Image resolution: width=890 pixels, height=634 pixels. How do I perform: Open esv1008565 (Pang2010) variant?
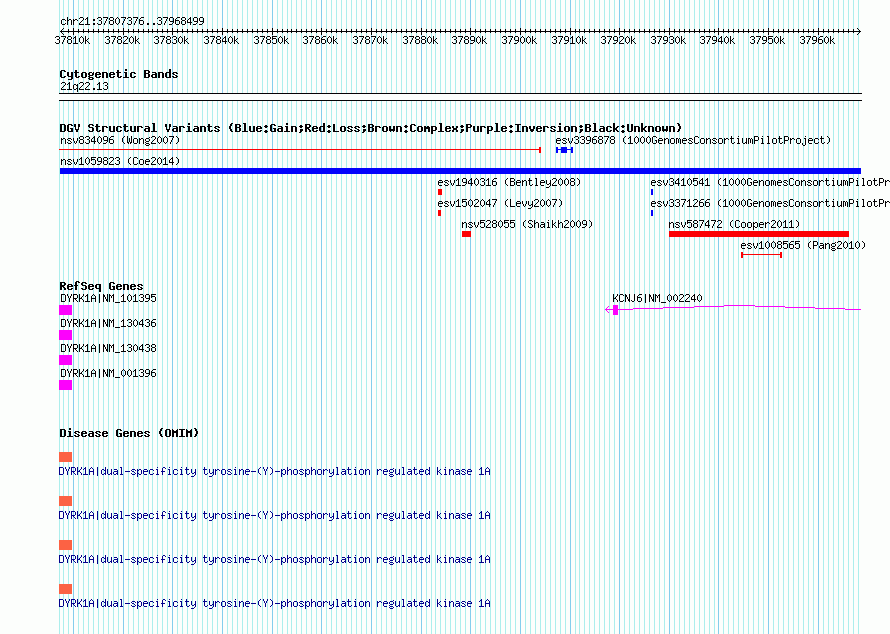click(x=803, y=245)
